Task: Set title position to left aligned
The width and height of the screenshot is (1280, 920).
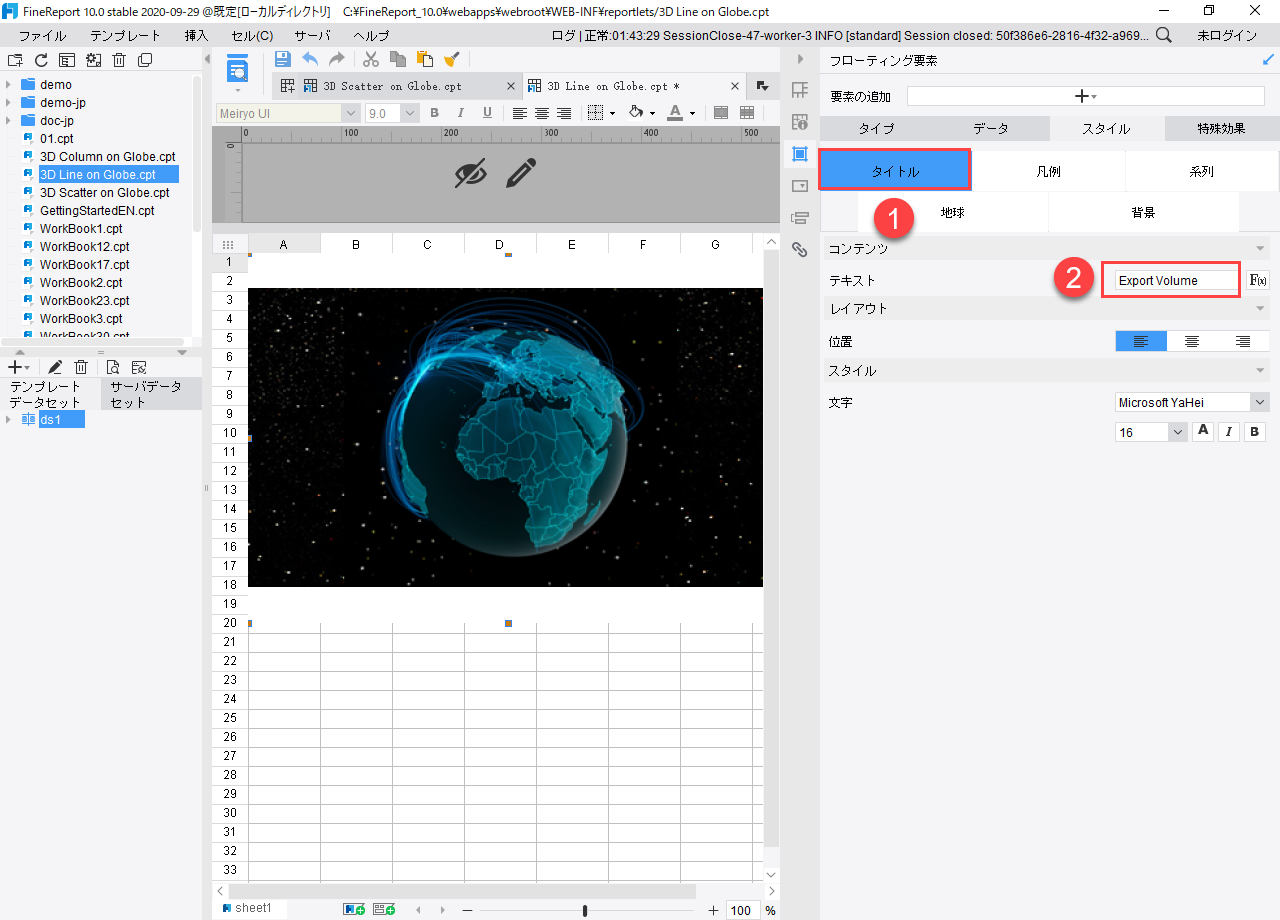Action: [1141, 341]
